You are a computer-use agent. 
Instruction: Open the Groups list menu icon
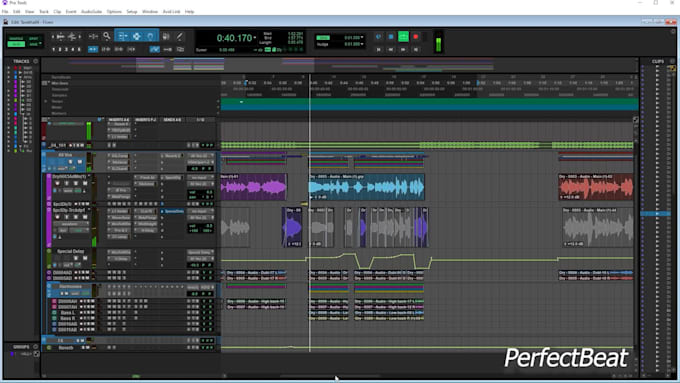(x=36, y=347)
